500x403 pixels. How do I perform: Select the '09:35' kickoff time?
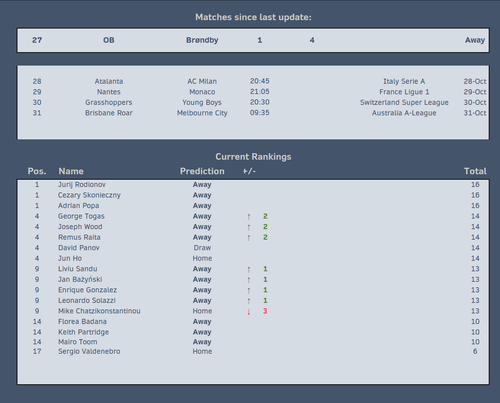coord(260,113)
